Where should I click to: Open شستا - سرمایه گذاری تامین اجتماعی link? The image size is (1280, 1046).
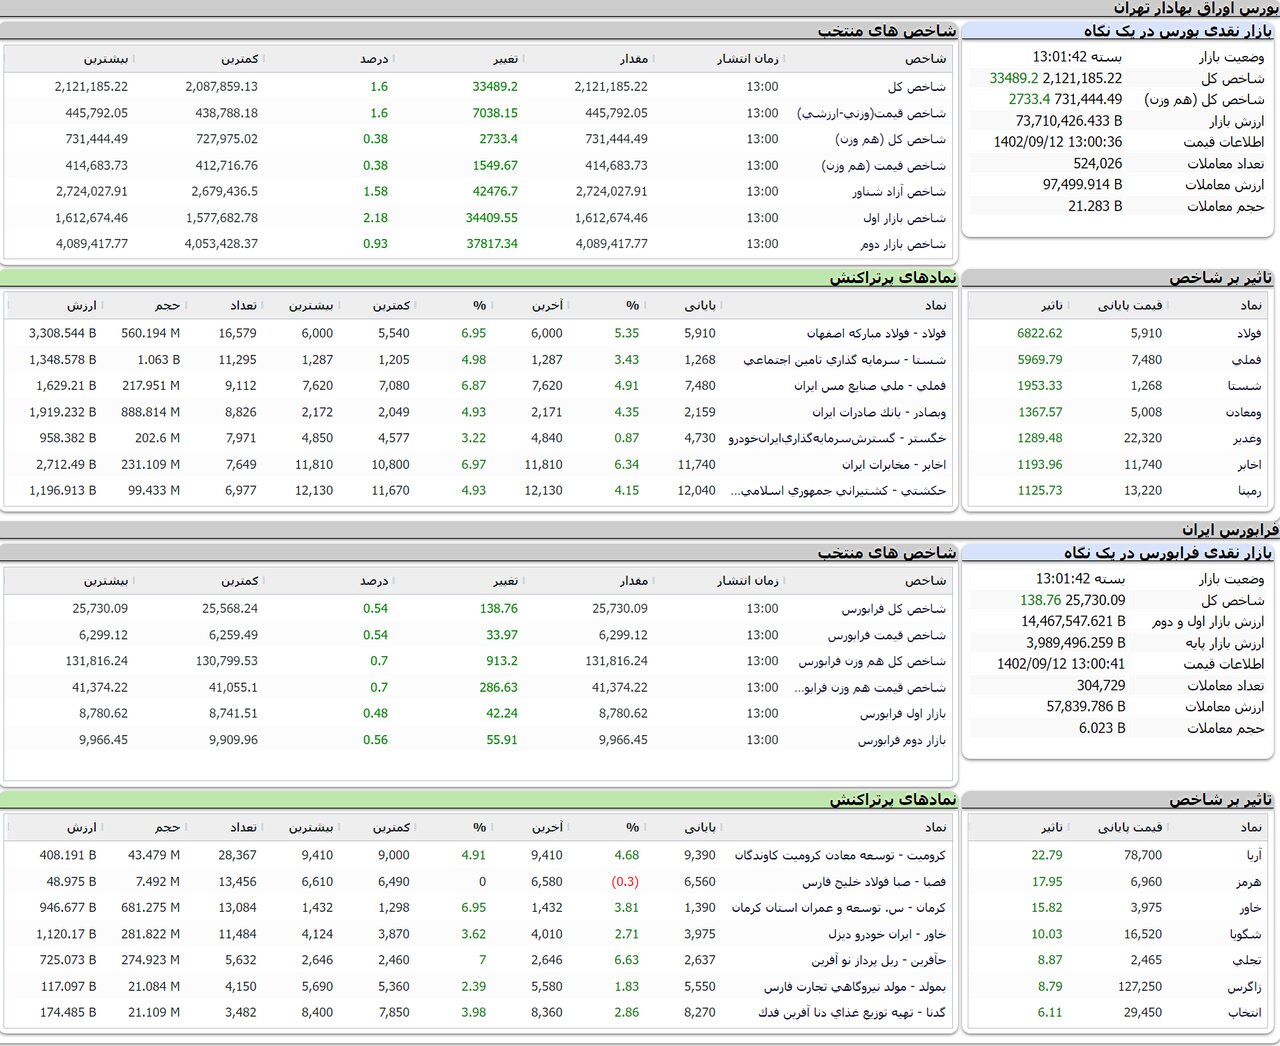pyautogui.click(x=844, y=360)
